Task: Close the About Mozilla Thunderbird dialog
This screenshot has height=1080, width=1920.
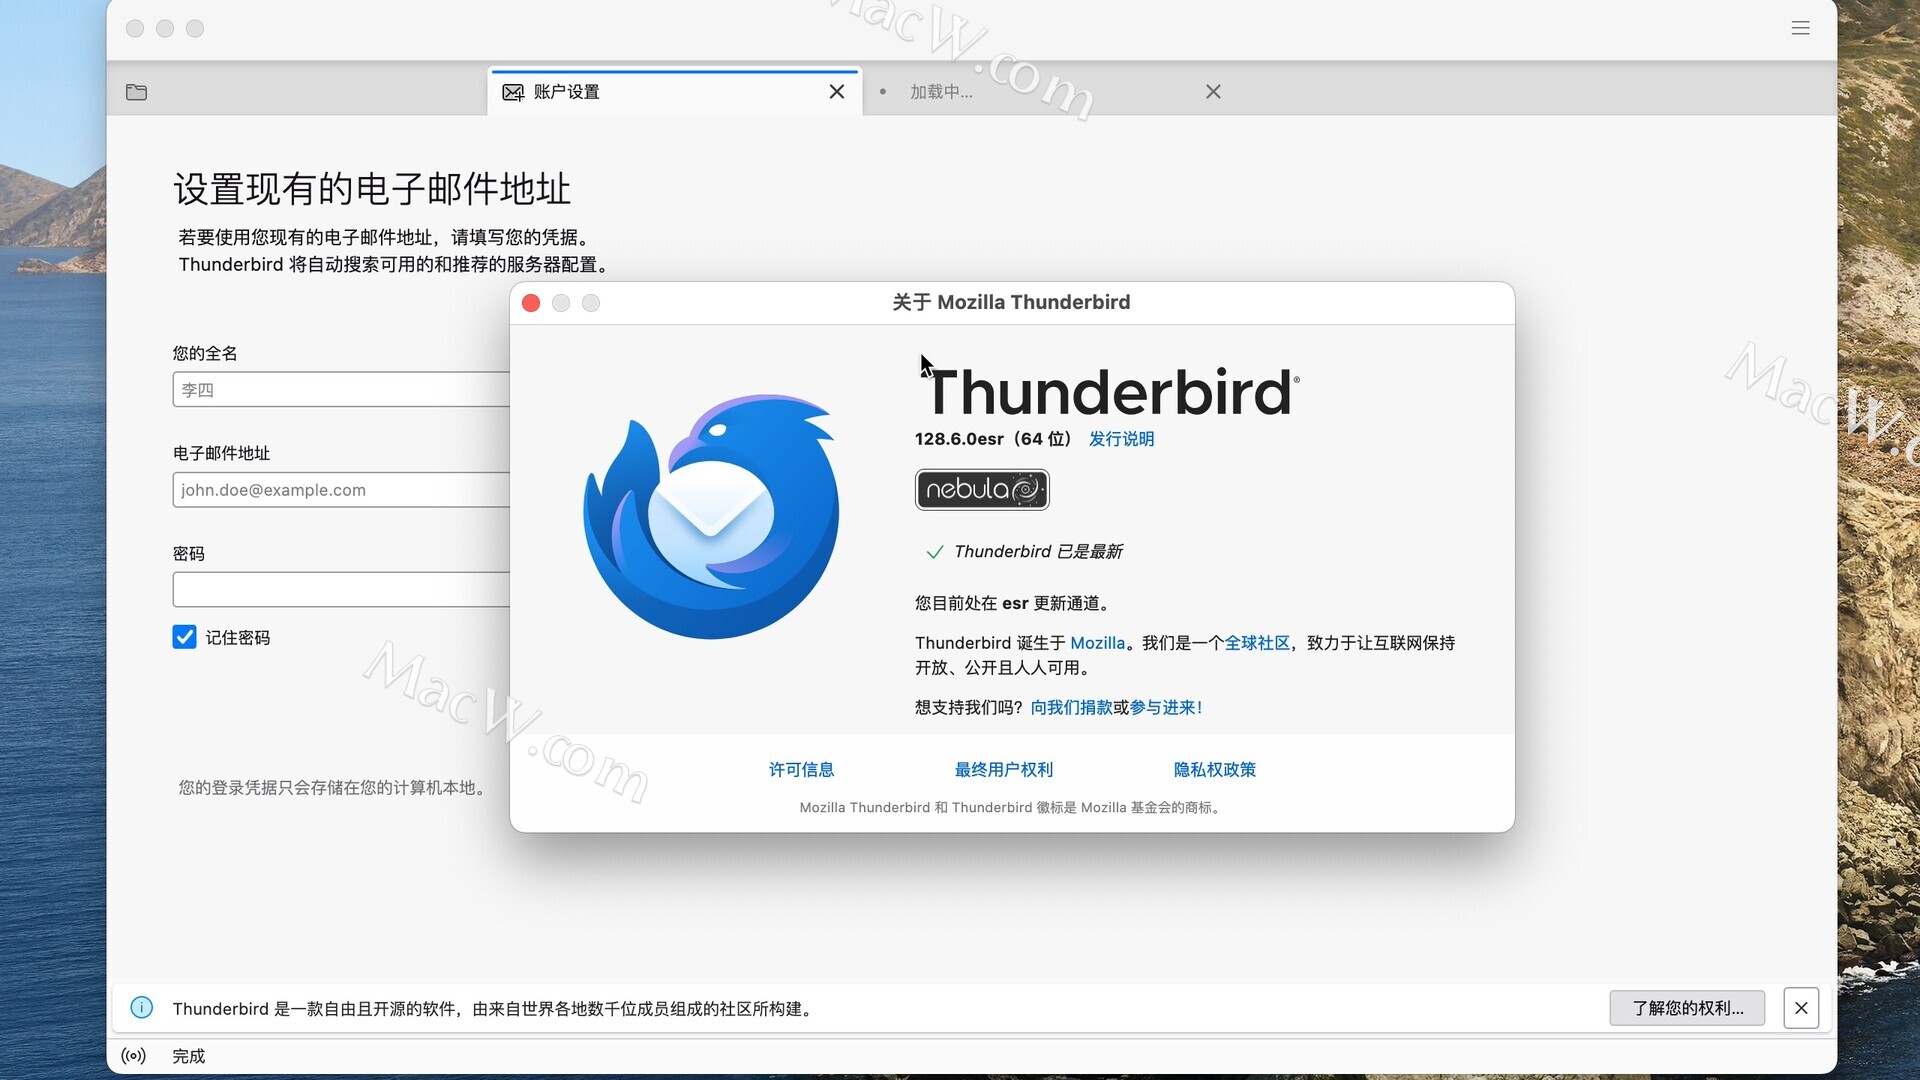Action: [x=531, y=303]
